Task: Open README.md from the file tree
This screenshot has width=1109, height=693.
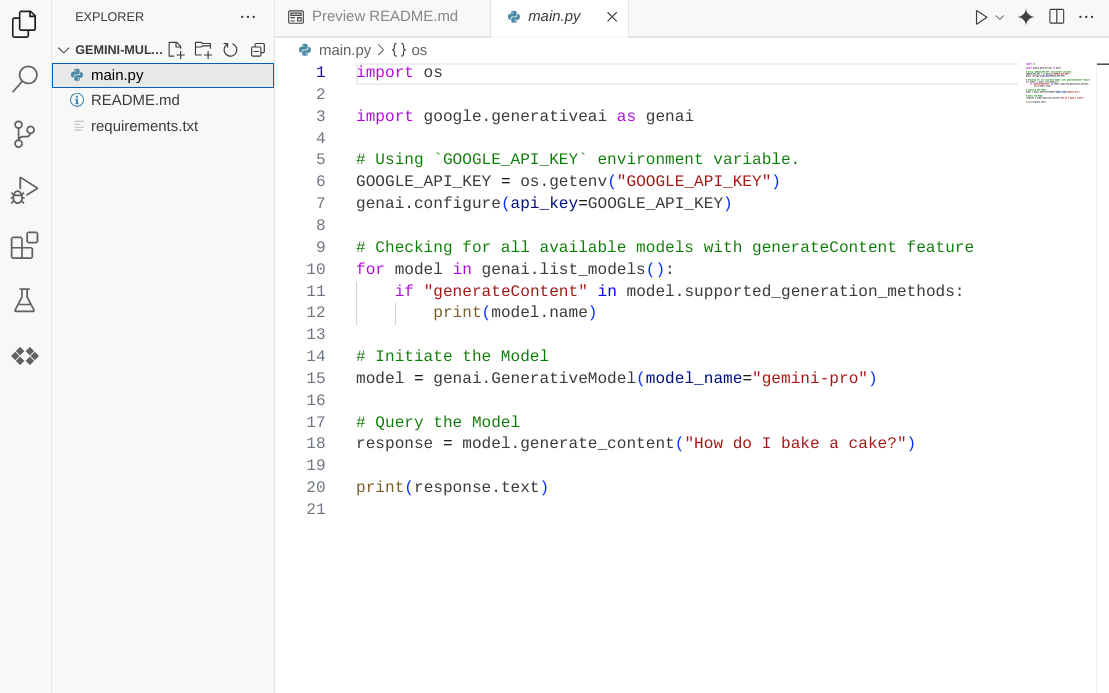Action: click(135, 100)
